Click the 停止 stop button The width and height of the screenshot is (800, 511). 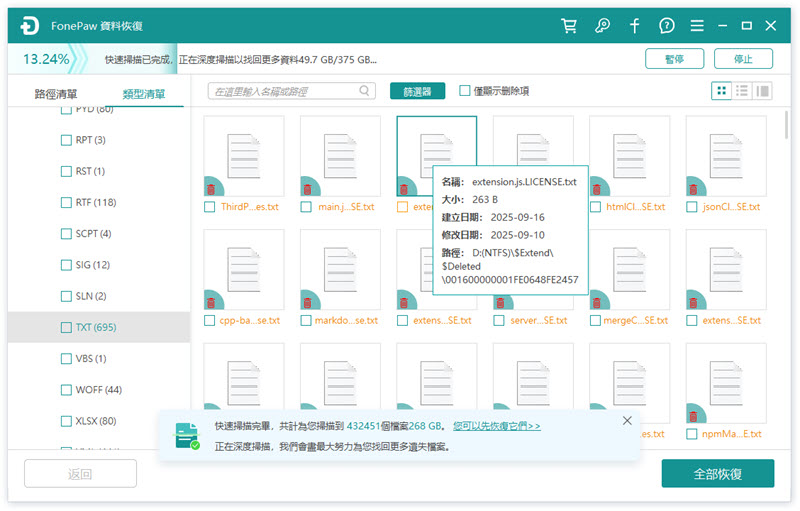tap(743, 59)
